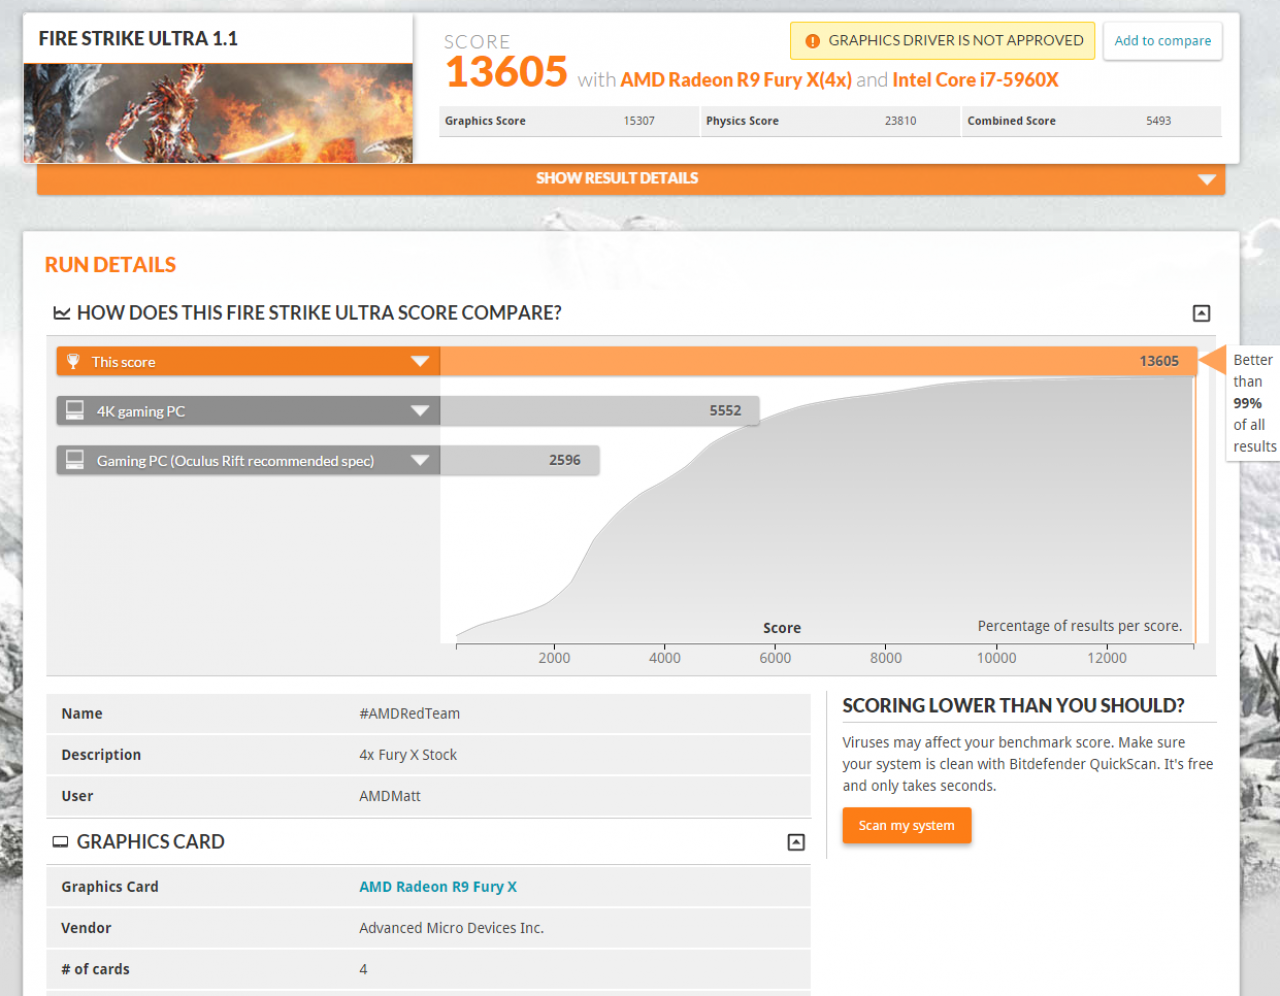Open AMD Radeon R9 Fury X(4x) in the score header
This screenshot has width=1280, height=996.
[x=736, y=80]
